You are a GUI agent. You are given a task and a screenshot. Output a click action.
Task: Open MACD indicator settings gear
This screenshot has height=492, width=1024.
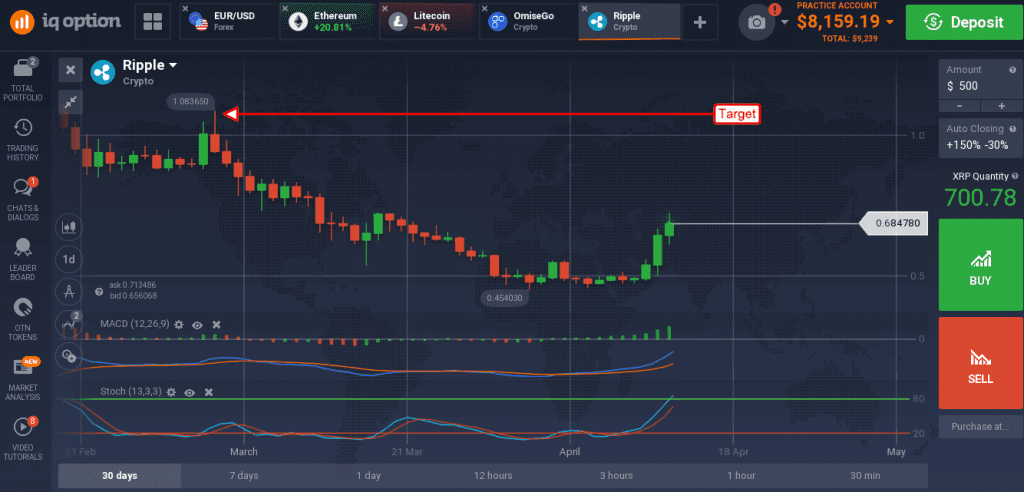tap(178, 324)
